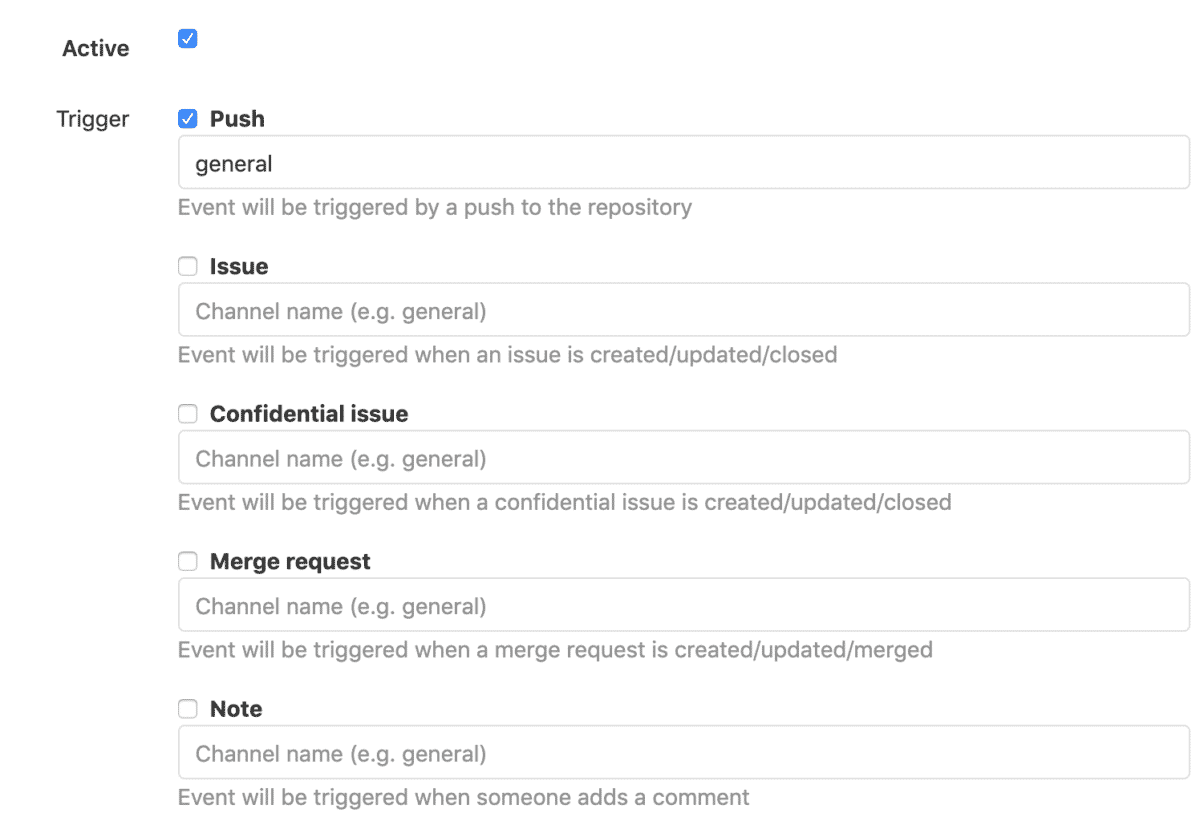Screen dimensions: 1200x829
Task: Select the Issue channel name field
Action: pos(600,310)
